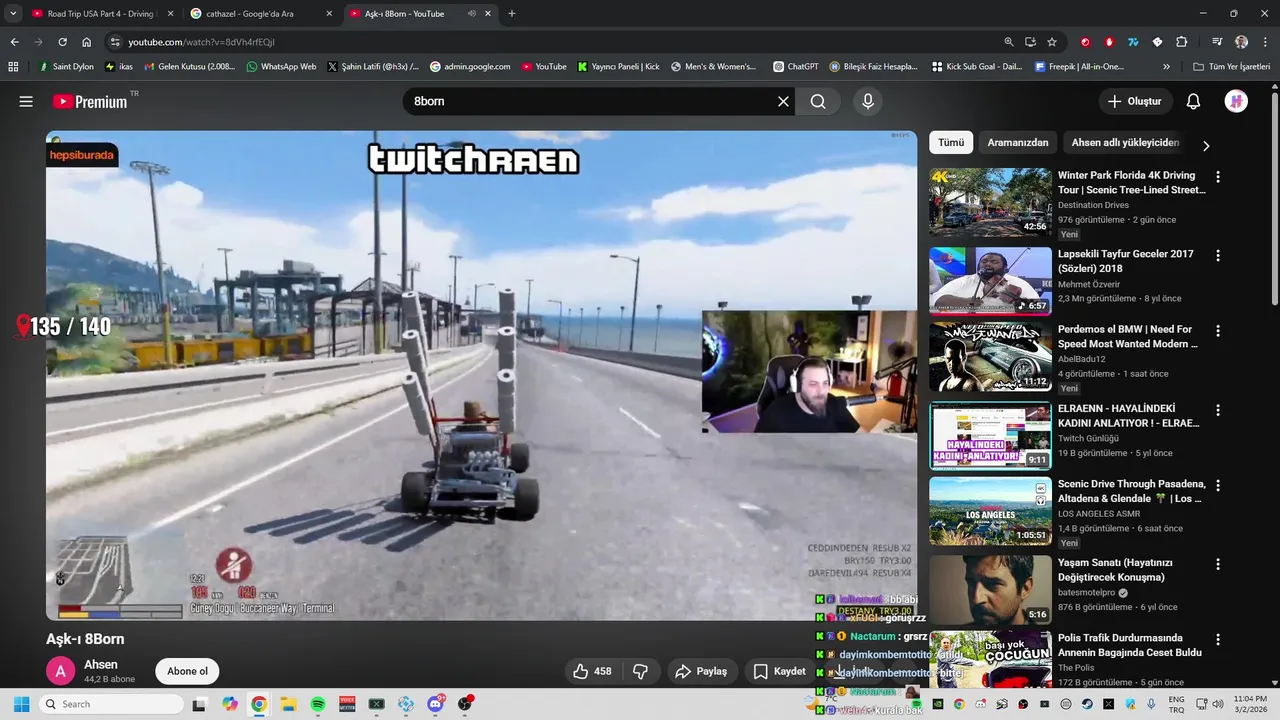Screen dimensions: 1280x720
Task: Start voice search with the microphone
Action: click(868, 101)
